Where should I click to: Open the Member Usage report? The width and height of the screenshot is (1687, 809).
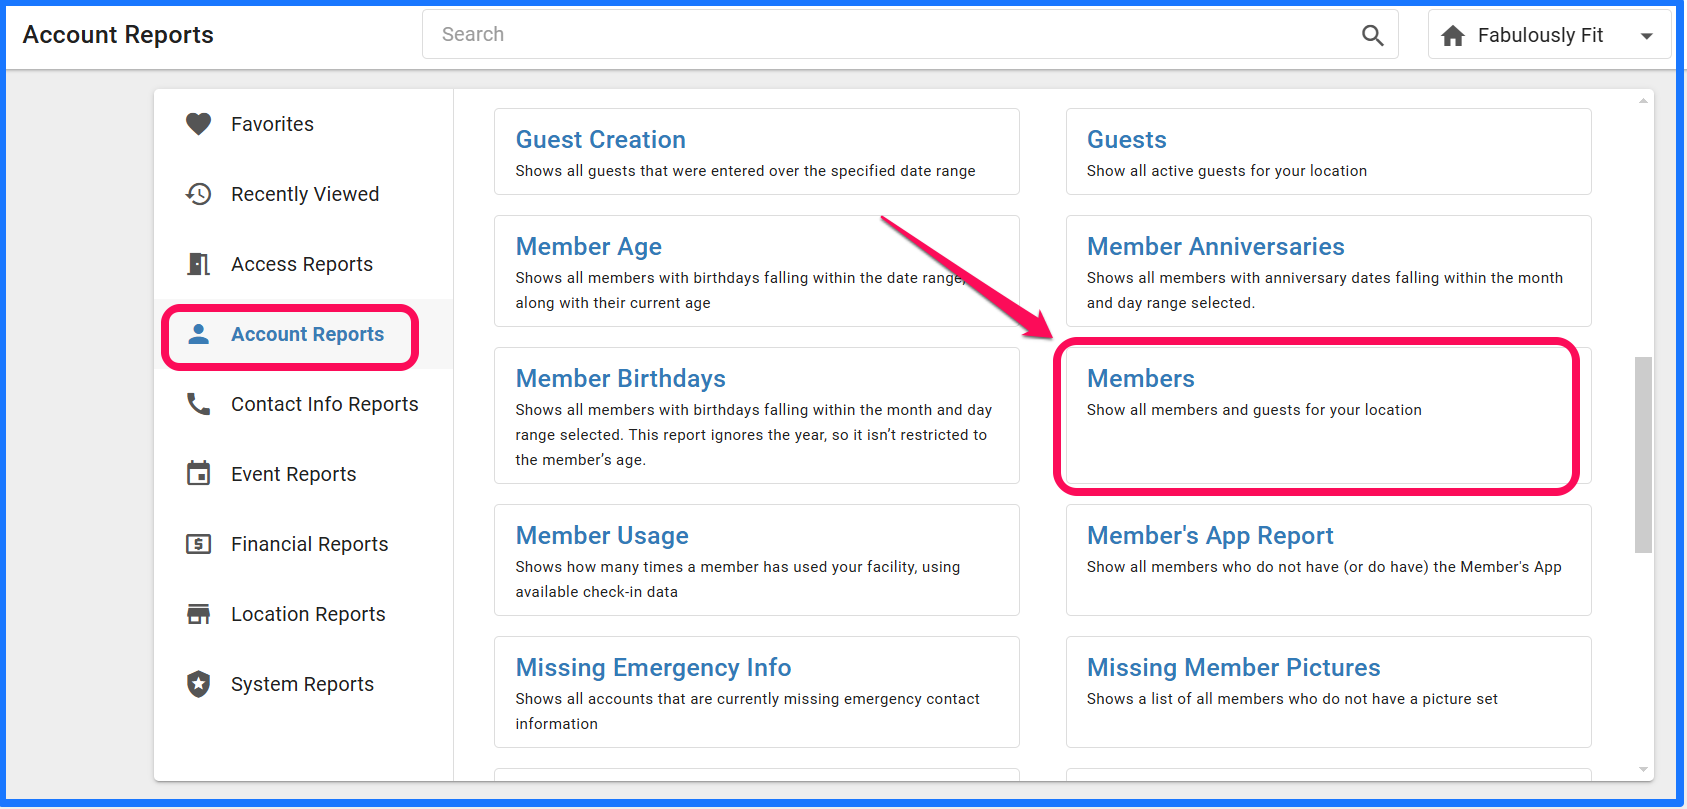pyautogui.click(x=757, y=560)
